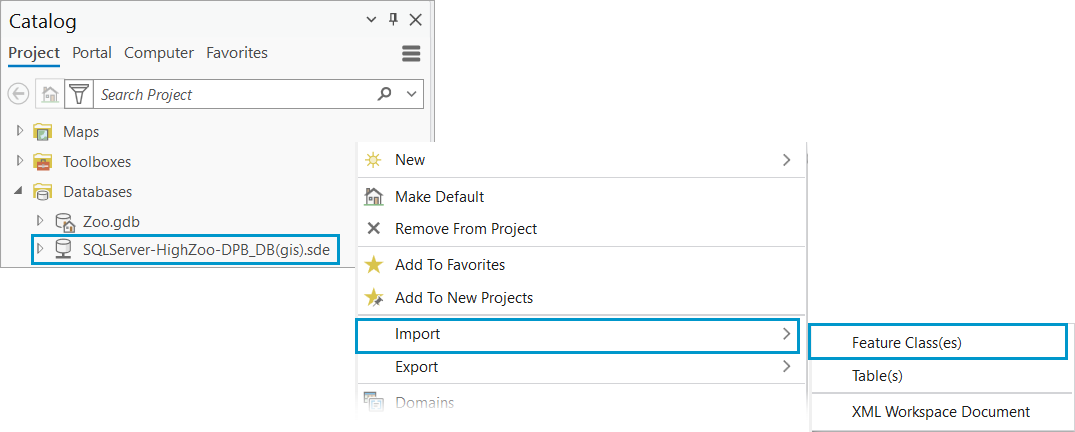Viewport: 1075px width, 432px height.
Task: Select SQLServer-HighZoo-DPB_DB(gis).sde label
Action: click(206, 250)
